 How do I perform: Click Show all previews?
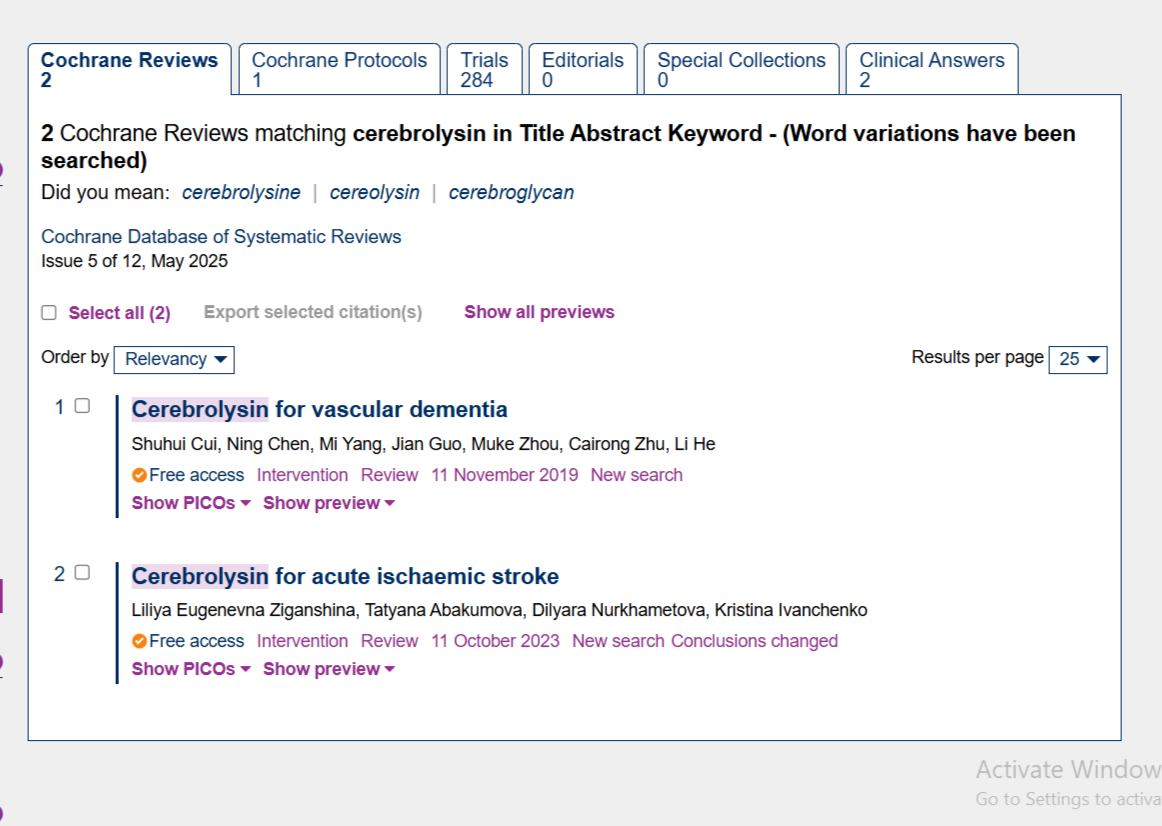tap(540, 312)
